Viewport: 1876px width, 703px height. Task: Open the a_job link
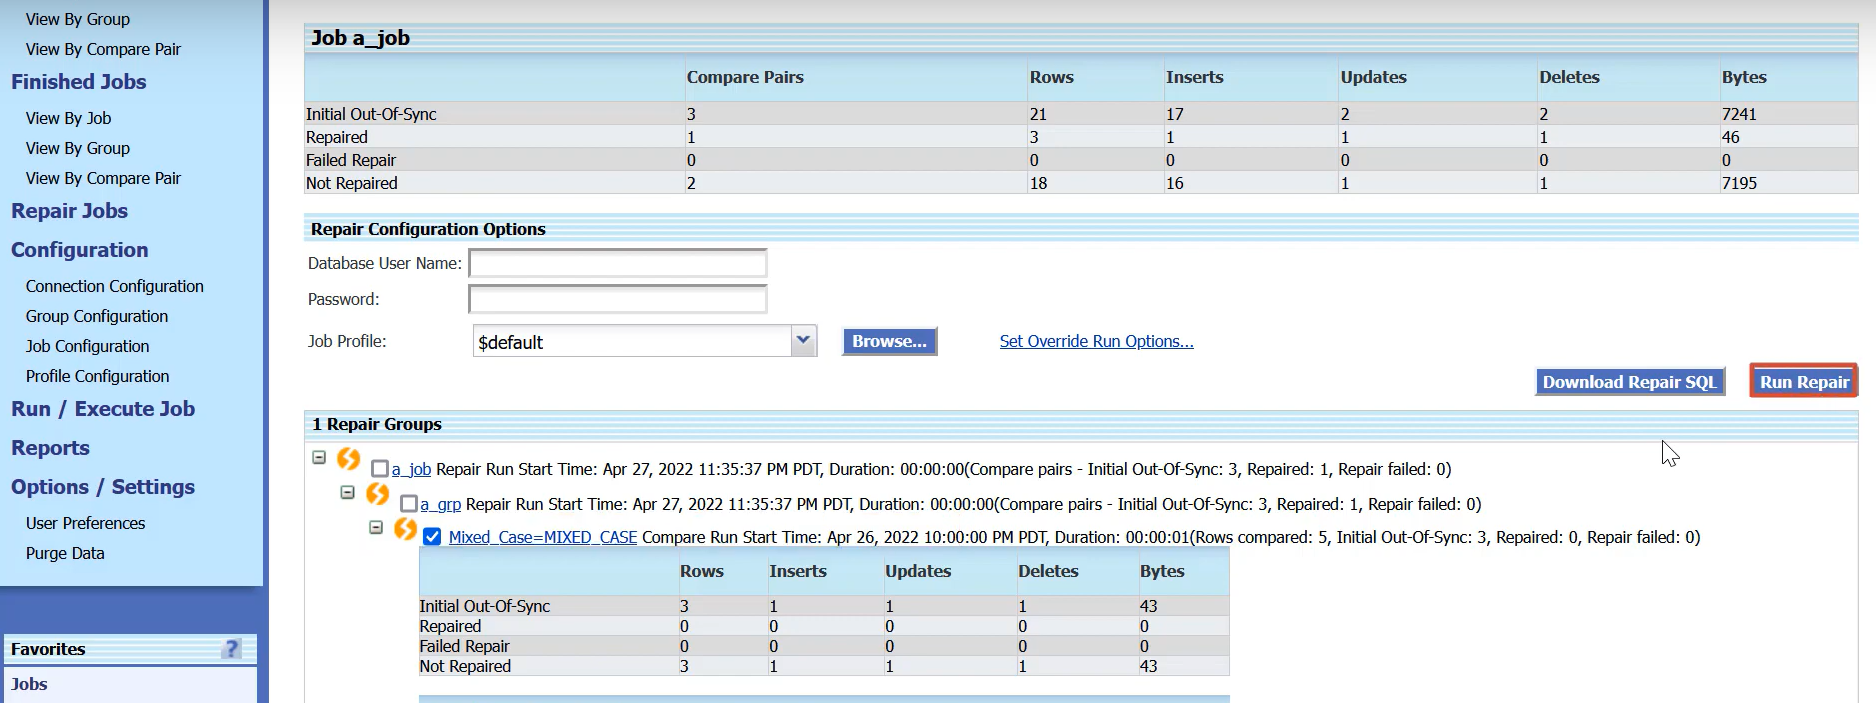[411, 469]
